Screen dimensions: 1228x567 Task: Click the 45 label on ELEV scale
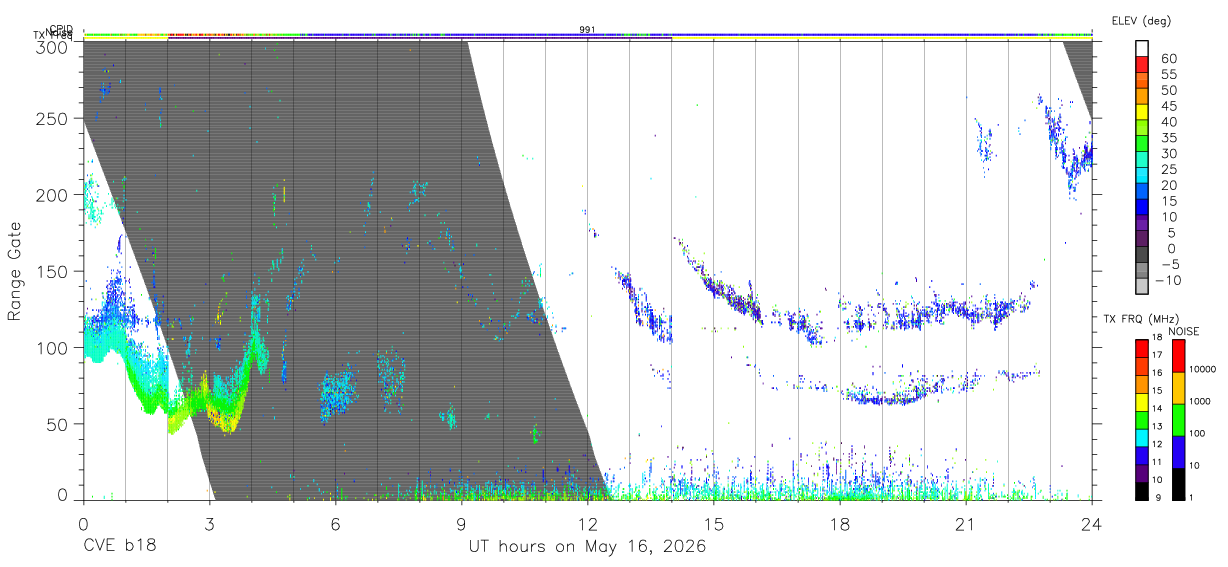click(1168, 106)
